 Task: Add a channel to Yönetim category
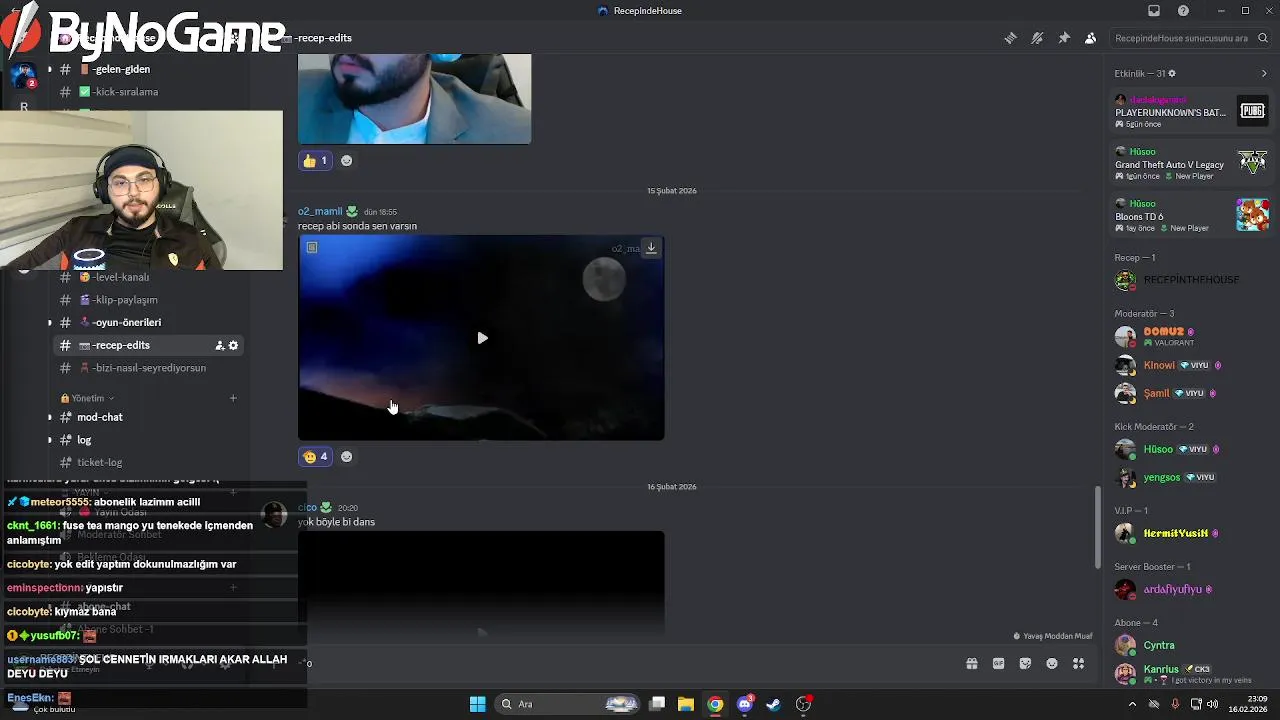coord(233,398)
